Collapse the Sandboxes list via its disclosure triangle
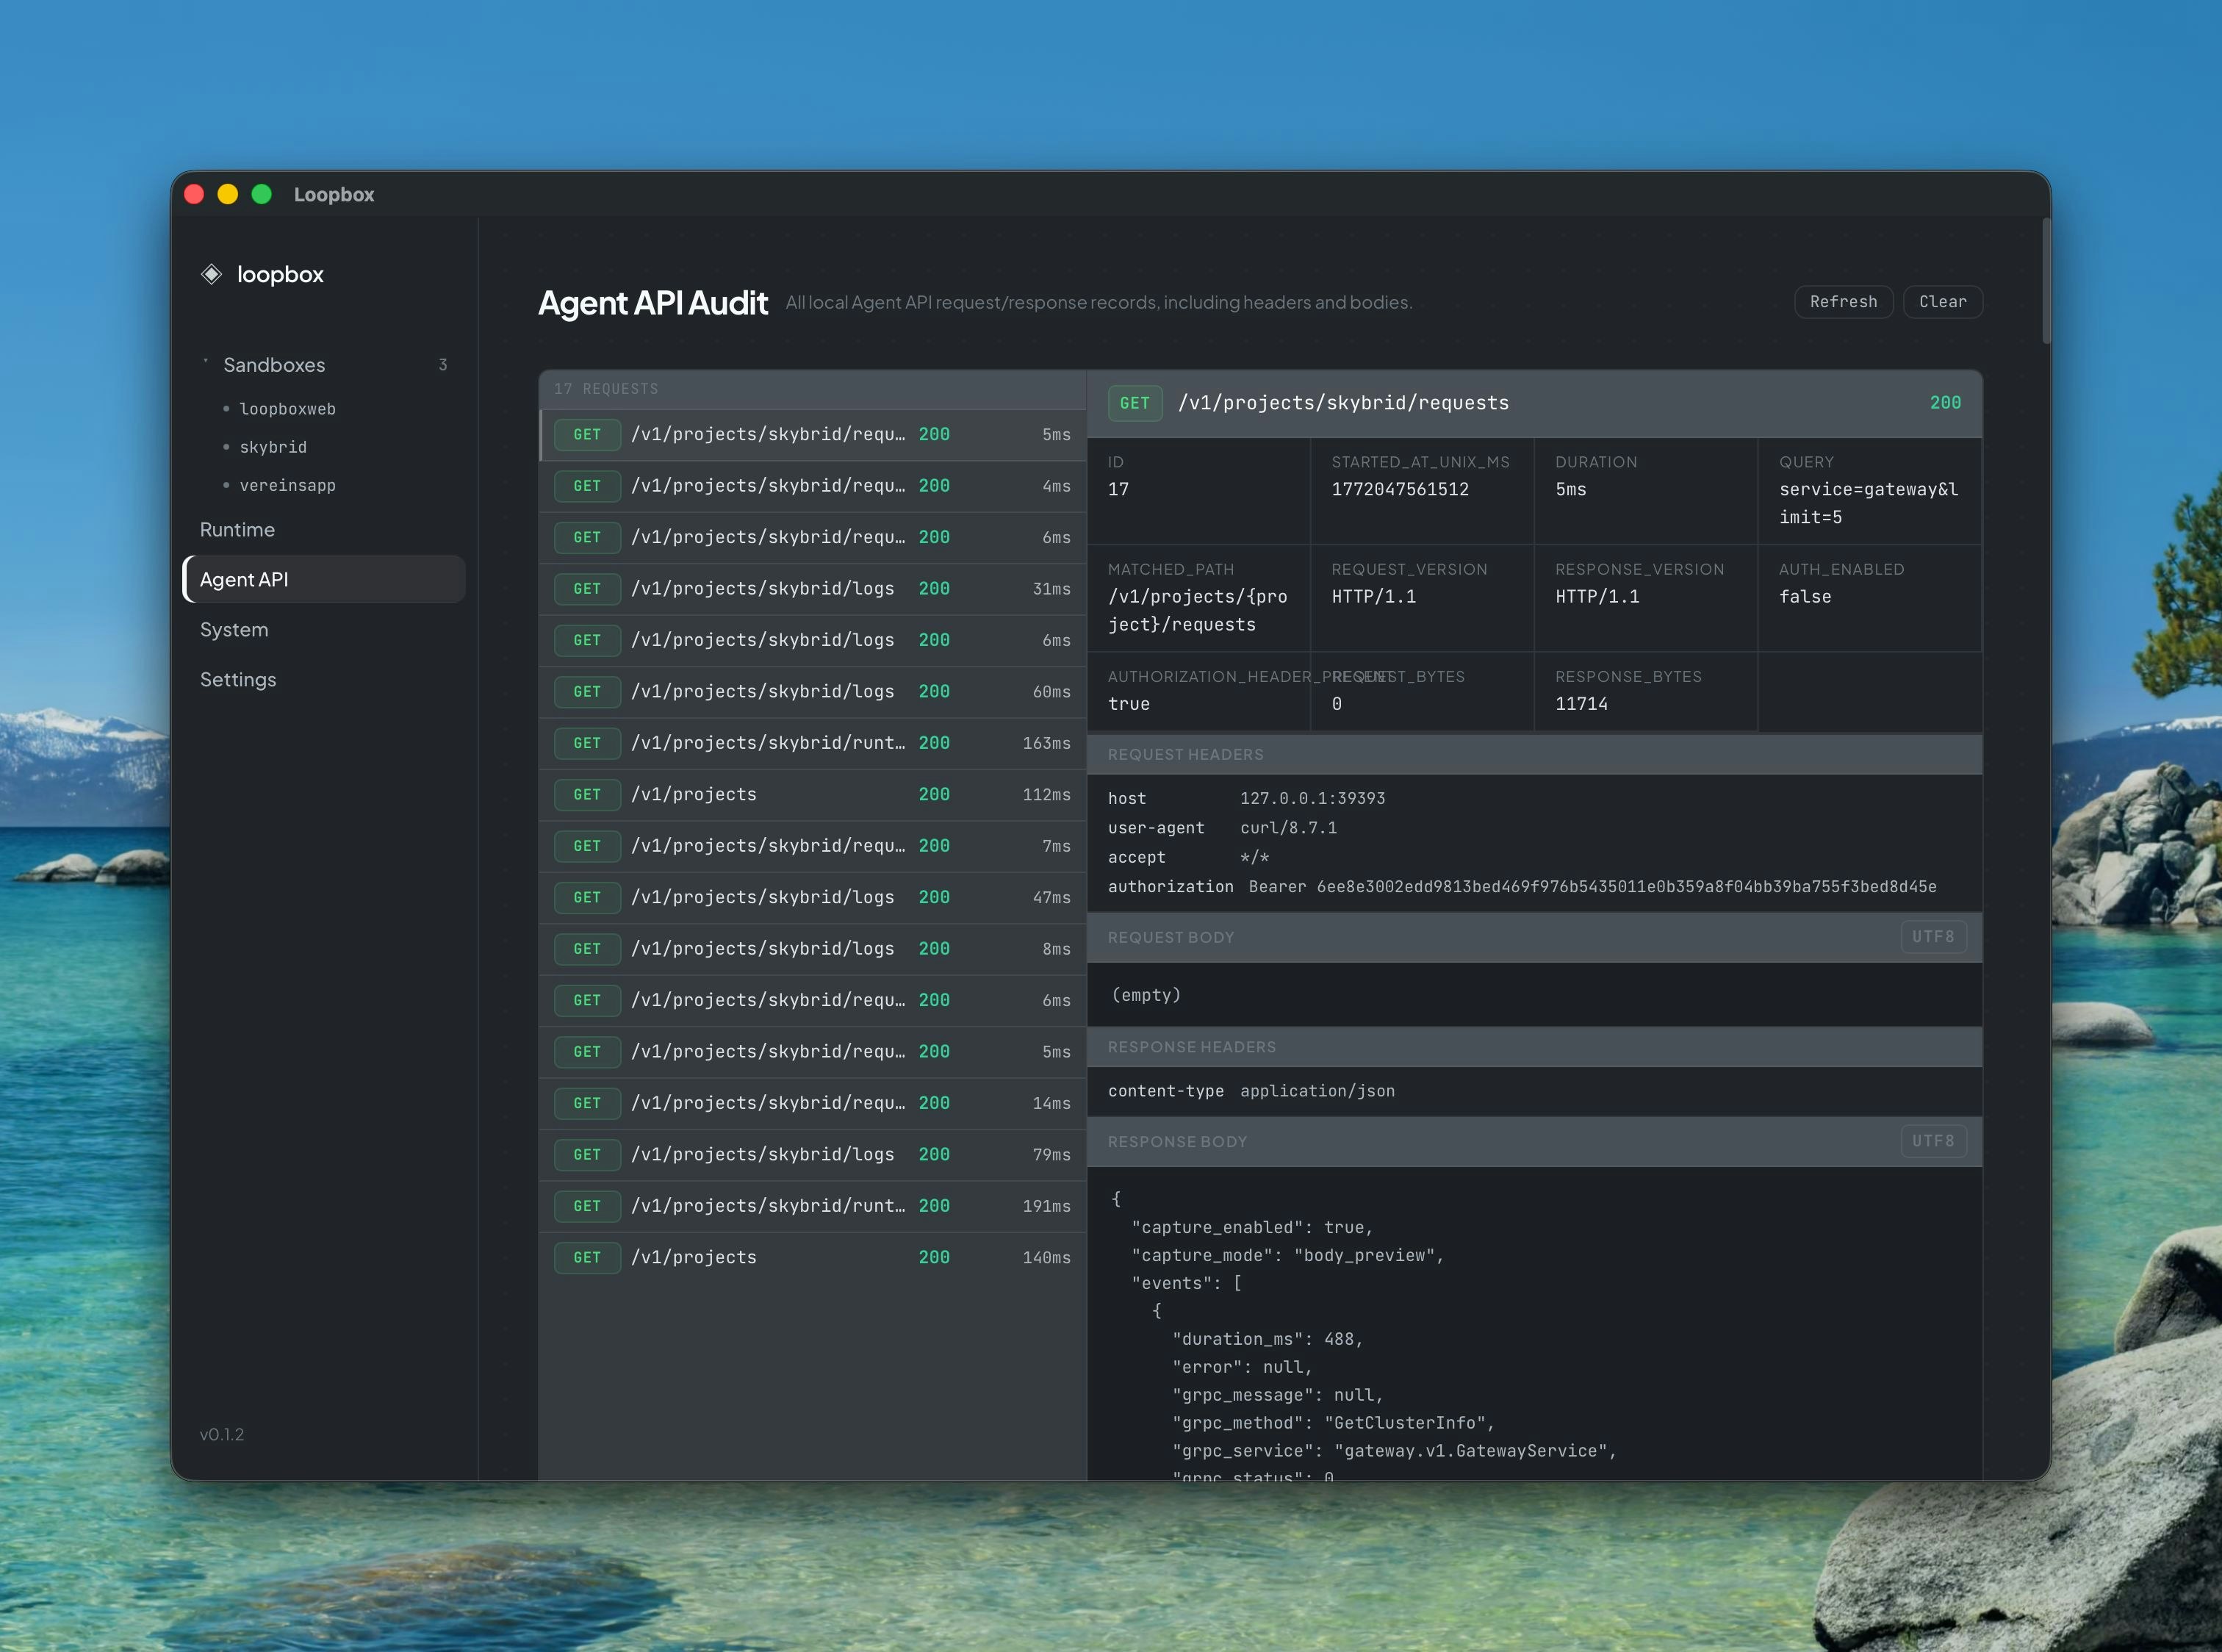The width and height of the screenshot is (2222, 1652). coord(204,361)
